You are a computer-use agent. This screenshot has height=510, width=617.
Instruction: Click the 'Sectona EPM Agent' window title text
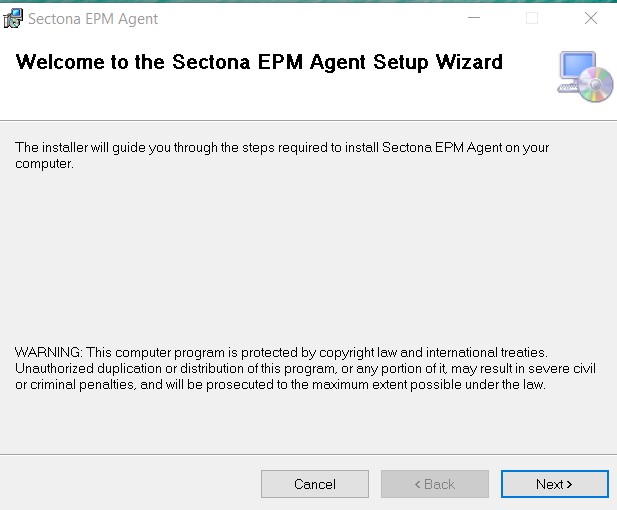(x=93, y=19)
